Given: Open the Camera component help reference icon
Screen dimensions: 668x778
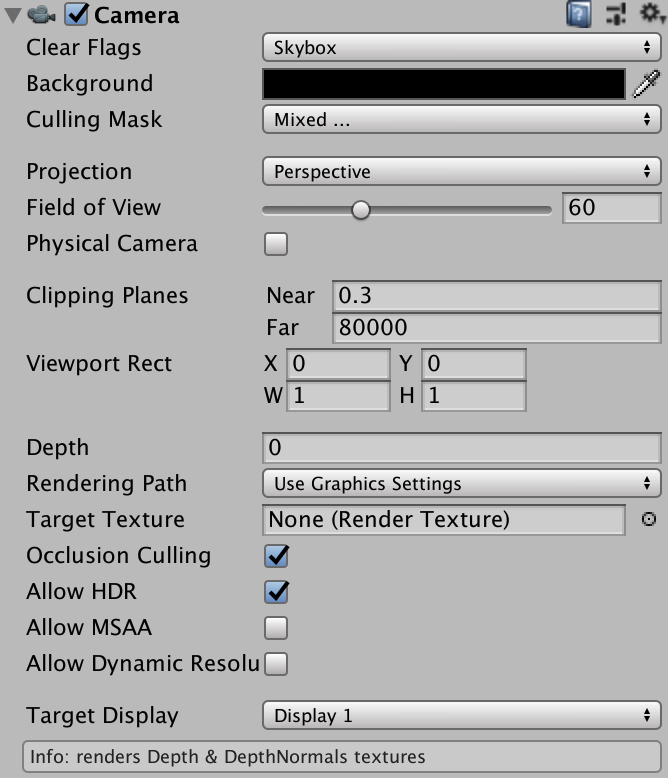Looking at the screenshot, I should coord(579,14).
